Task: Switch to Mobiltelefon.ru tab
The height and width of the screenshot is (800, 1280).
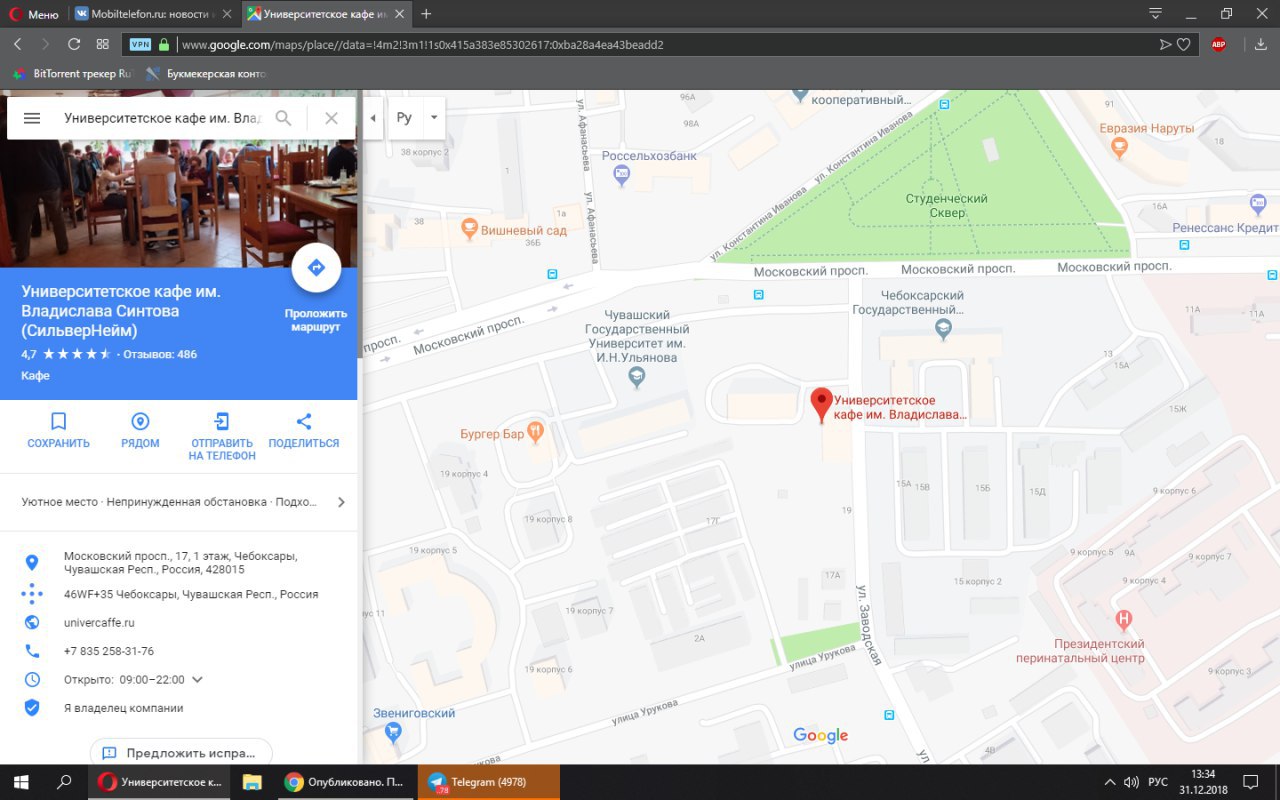Action: 154,14
